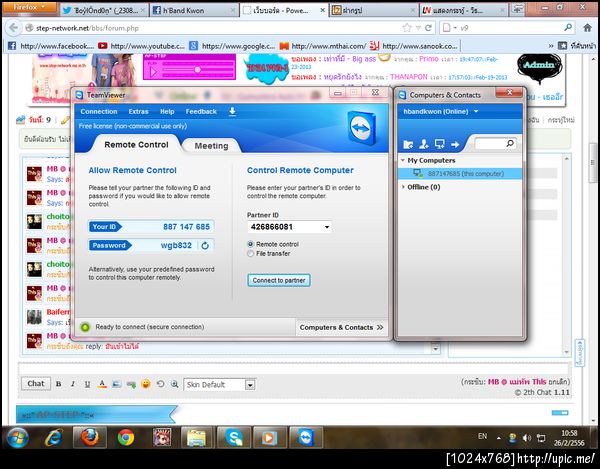
Task: Click the Add remote computer icon
Action: [x=439, y=144]
